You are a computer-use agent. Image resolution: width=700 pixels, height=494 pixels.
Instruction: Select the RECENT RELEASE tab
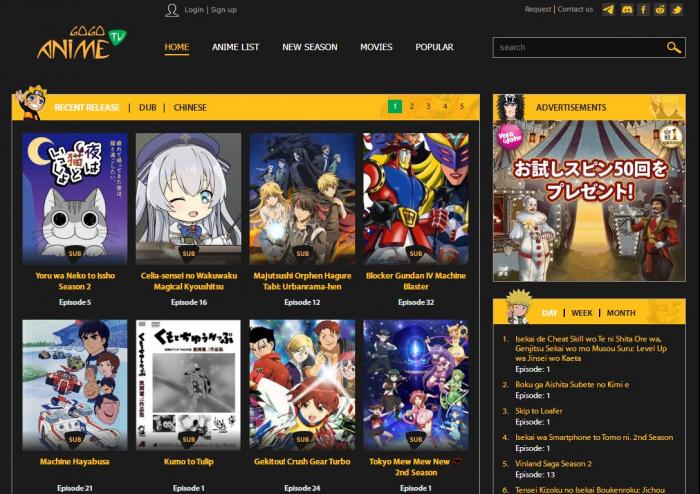[87, 108]
